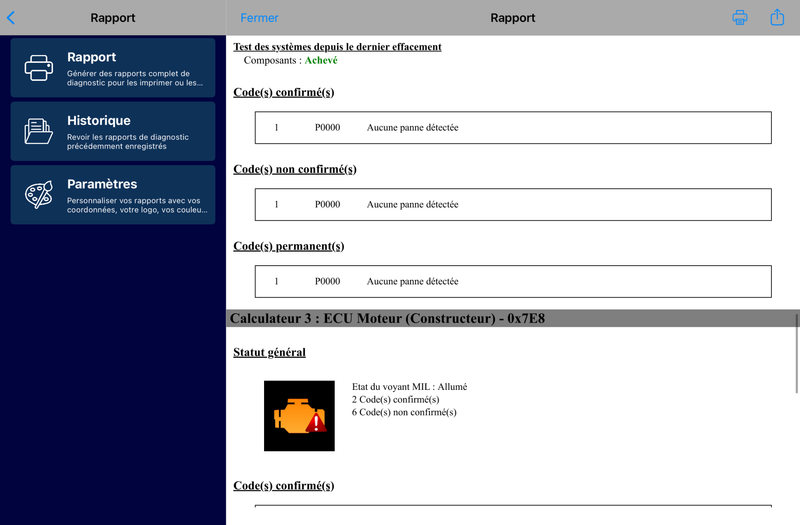Click the confirmed code P0000 row
The width and height of the screenshot is (800, 525).
[x=513, y=128]
